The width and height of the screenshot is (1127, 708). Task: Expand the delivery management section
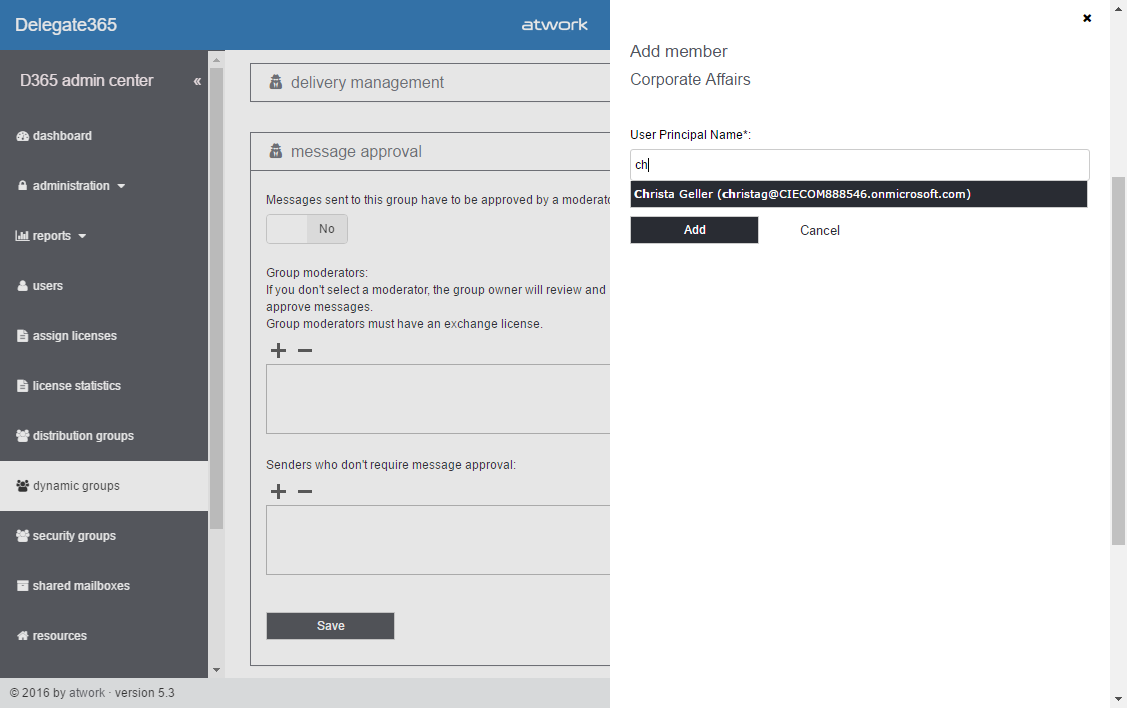click(x=430, y=82)
